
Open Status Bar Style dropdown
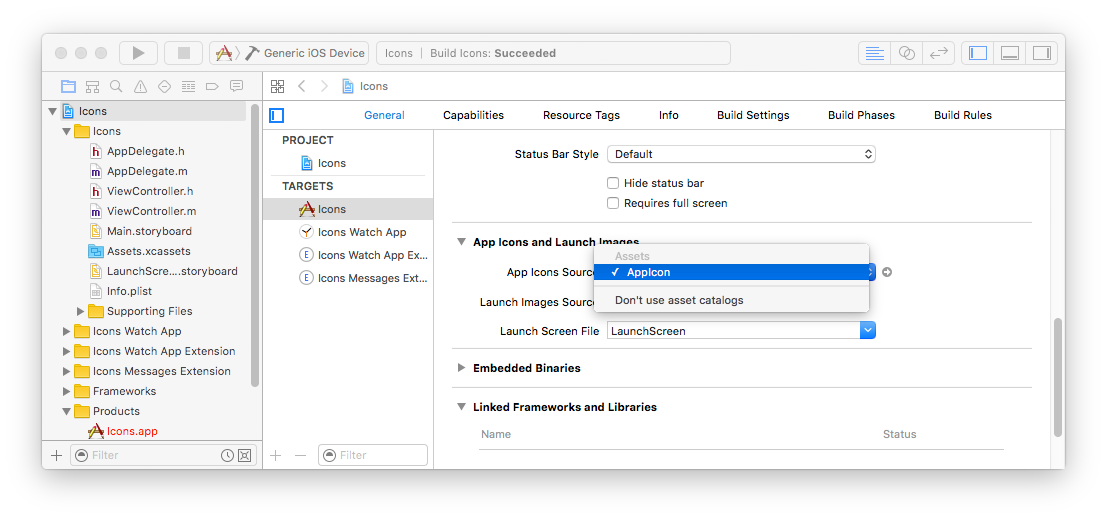pos(741,154)
